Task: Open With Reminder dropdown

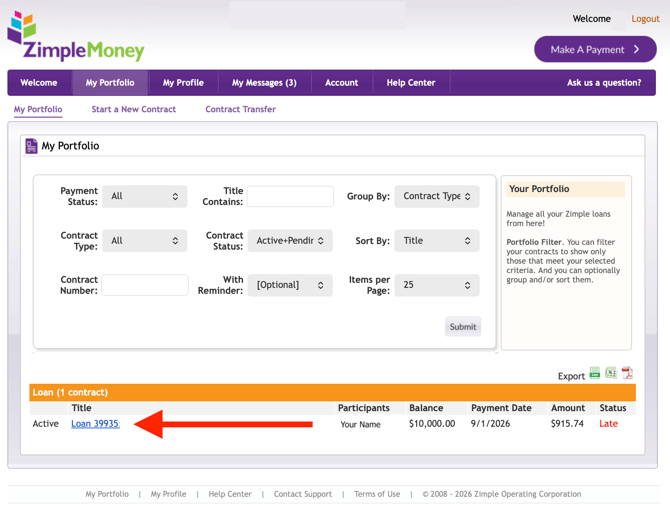Action: (x=290, y=285)
